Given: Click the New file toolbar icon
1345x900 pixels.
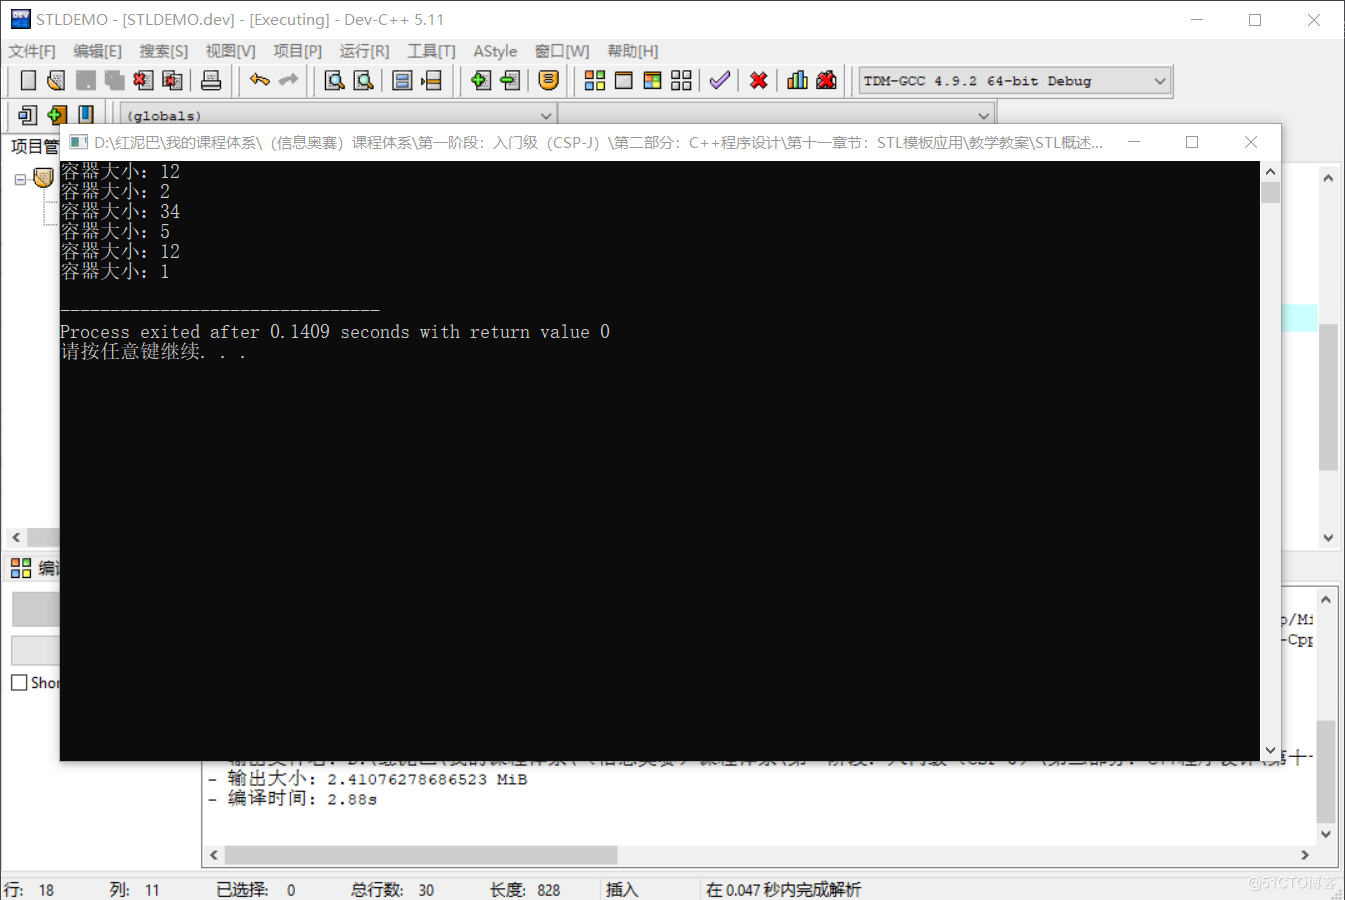Looking at the screenshot, I should click(28, 81).
